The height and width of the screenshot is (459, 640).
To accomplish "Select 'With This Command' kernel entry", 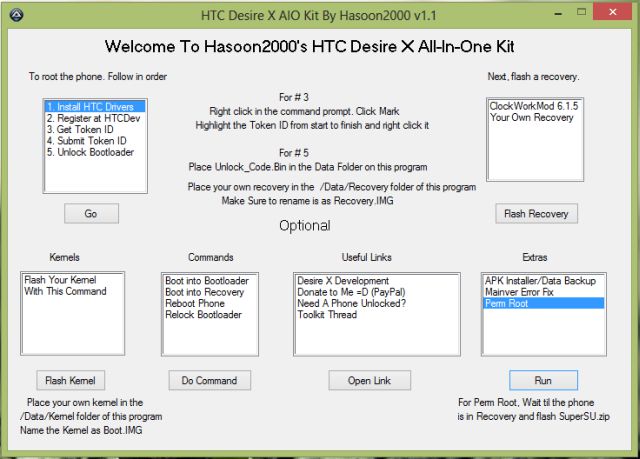I will point(73,291).
